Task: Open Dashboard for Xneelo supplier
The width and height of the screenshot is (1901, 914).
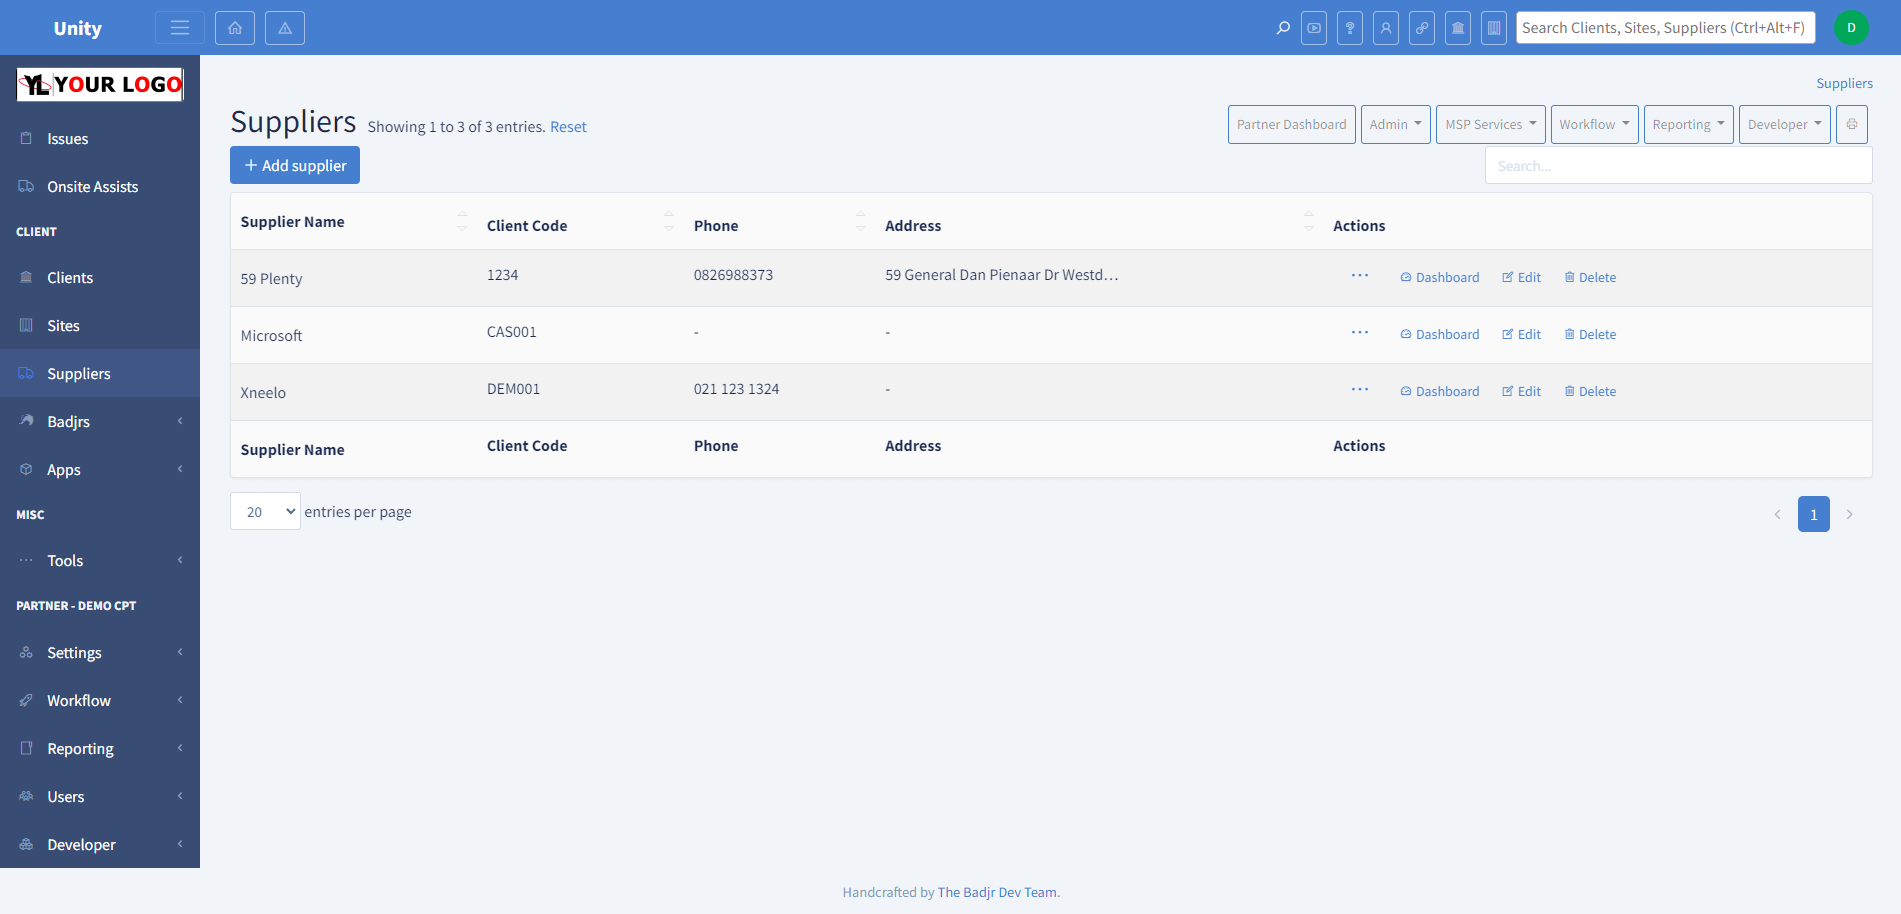Action: point(1440,392)
